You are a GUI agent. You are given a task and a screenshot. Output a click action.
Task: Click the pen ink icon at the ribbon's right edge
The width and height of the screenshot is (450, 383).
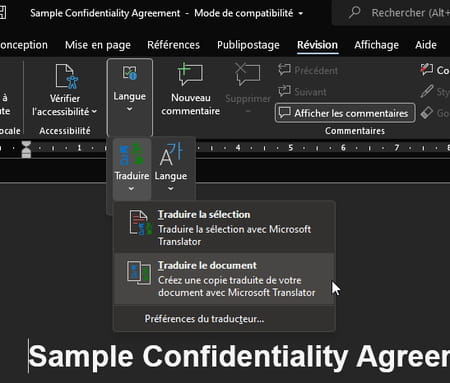[427, 91]
